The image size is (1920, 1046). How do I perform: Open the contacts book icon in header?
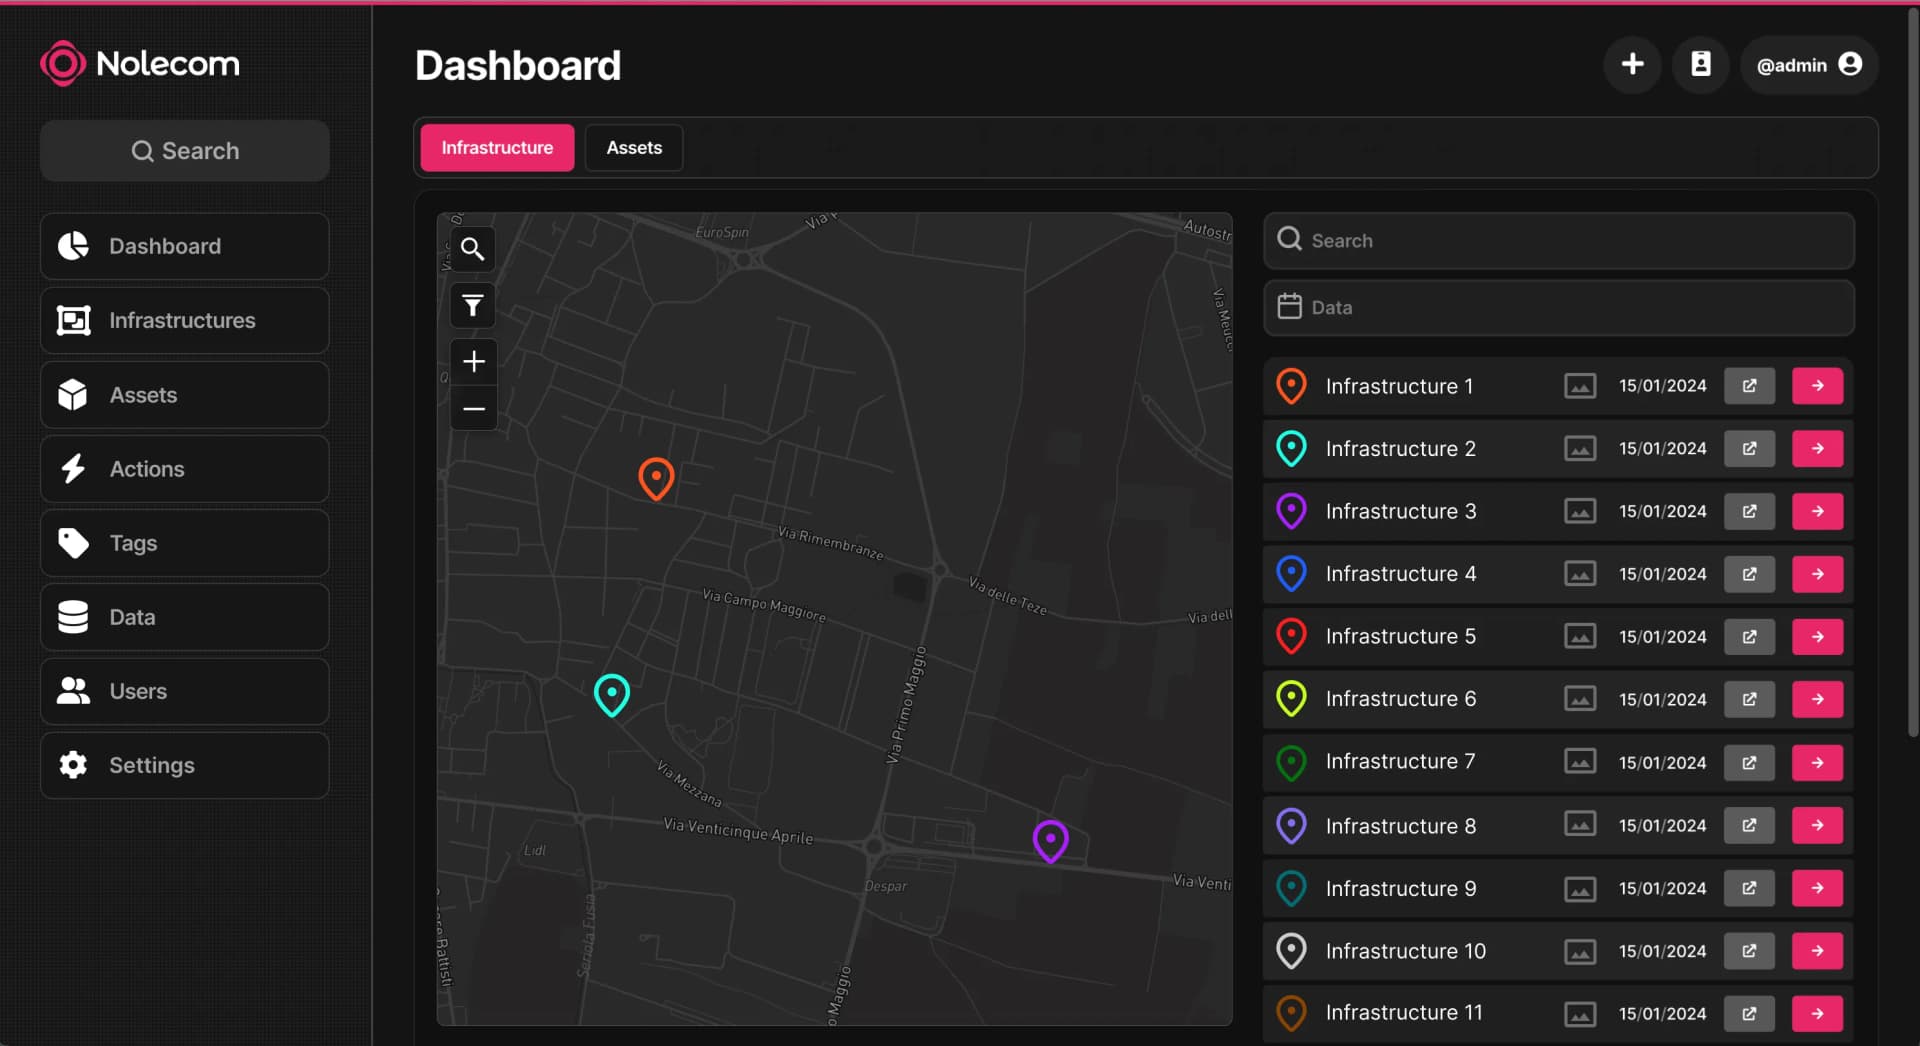click(x=1700, y=65)
